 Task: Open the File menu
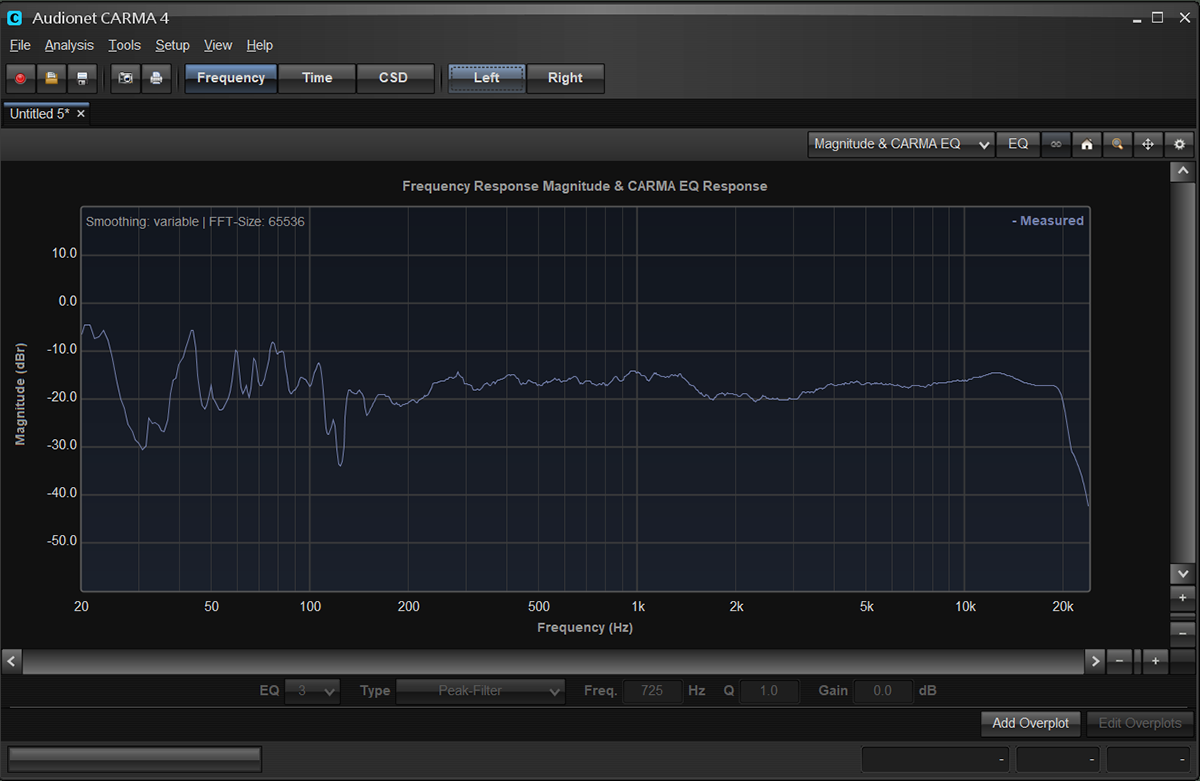[20, 45]
